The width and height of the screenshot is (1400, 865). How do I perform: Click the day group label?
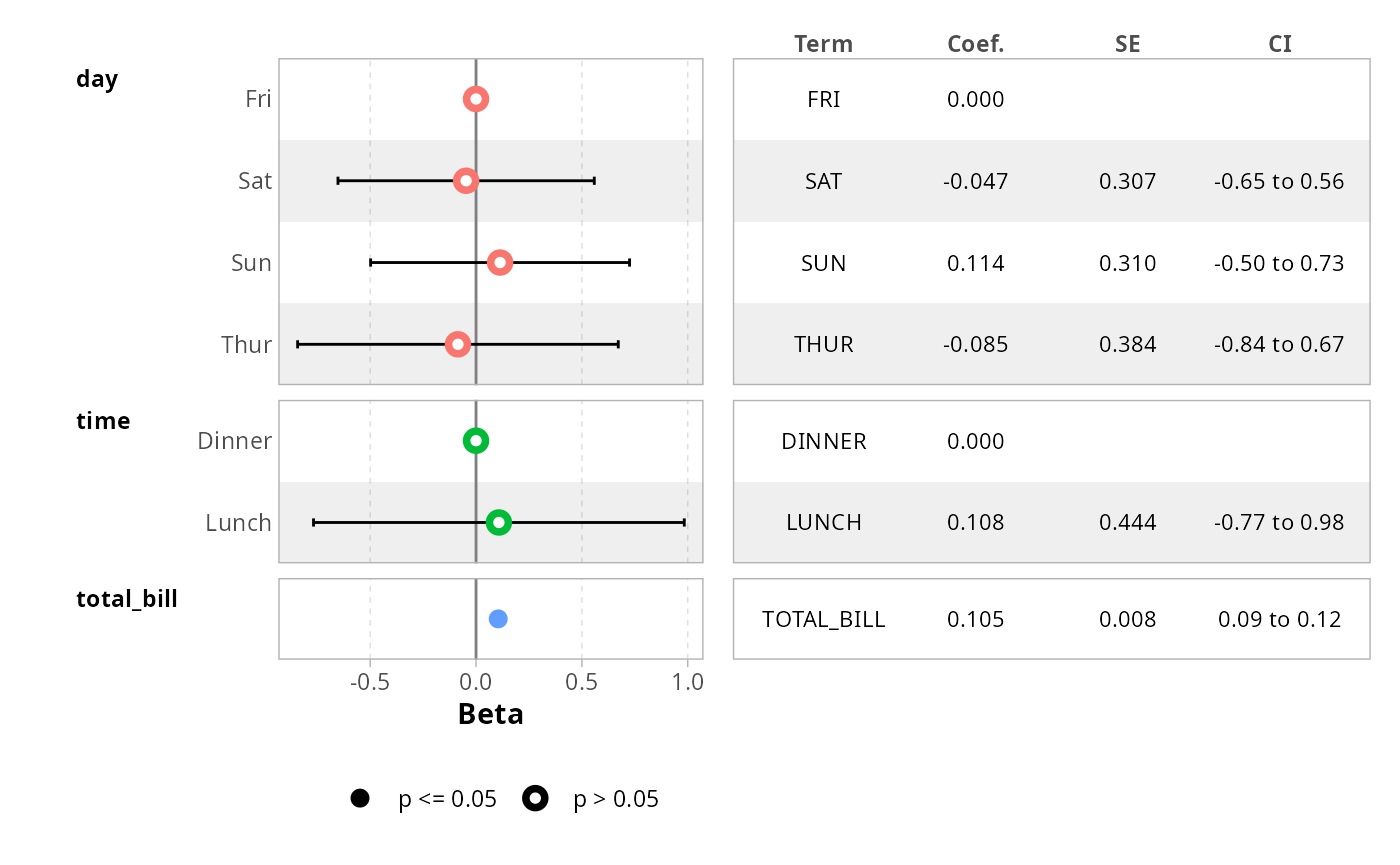pyautogui.click(x=97, y=79)
